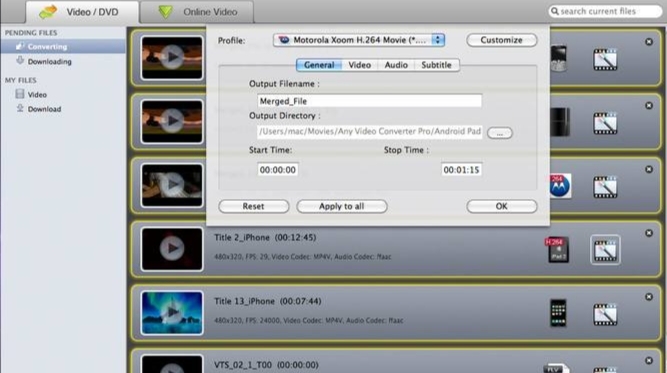Switch to the Online Video tab
667x373 pixels.
(x=197, y=12)
